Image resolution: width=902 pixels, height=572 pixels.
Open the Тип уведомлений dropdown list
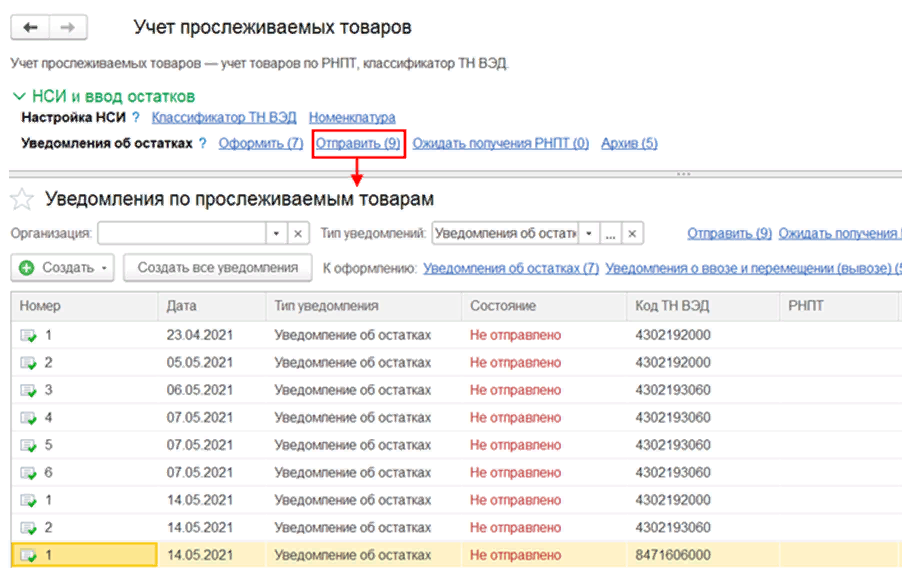point(590,233)
